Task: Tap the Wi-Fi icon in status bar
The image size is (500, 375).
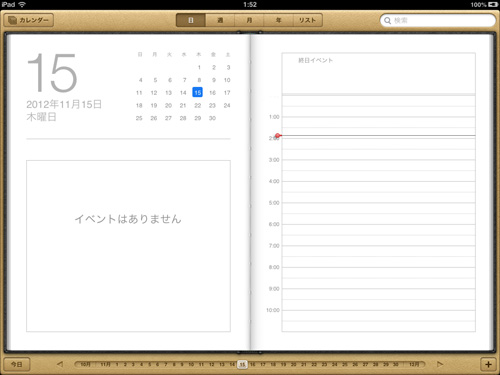Action: point(22,4)
